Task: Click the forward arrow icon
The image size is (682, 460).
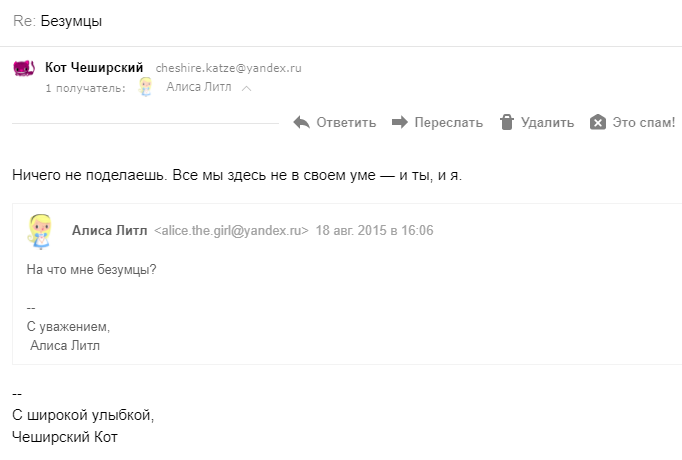Action: (x=400, y=122)
